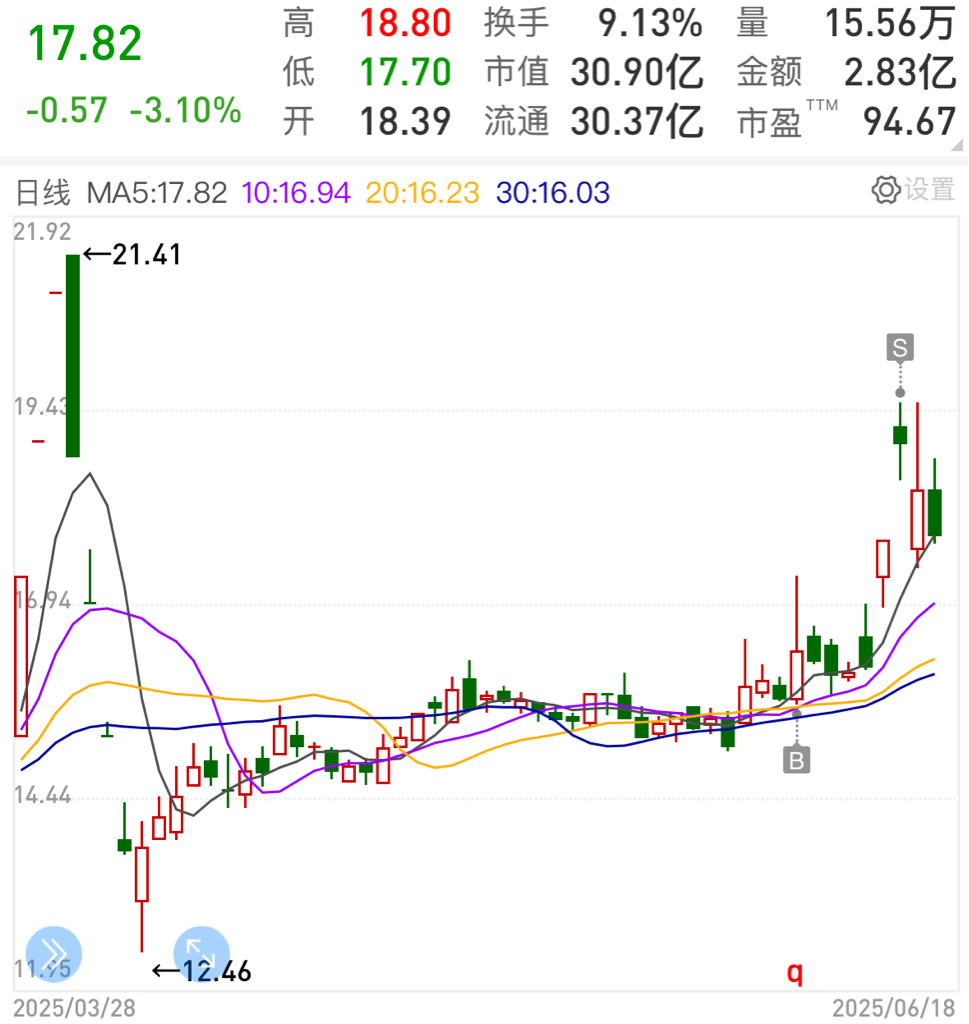Image resolution: width=969 pixels, height=1024 pixels.
Task: Click the low price 17.70
Action: [405, 72]
